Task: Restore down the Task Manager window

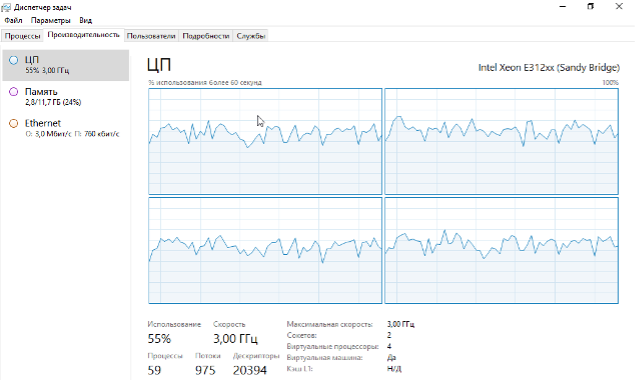Action: click(x=591, y=6)
